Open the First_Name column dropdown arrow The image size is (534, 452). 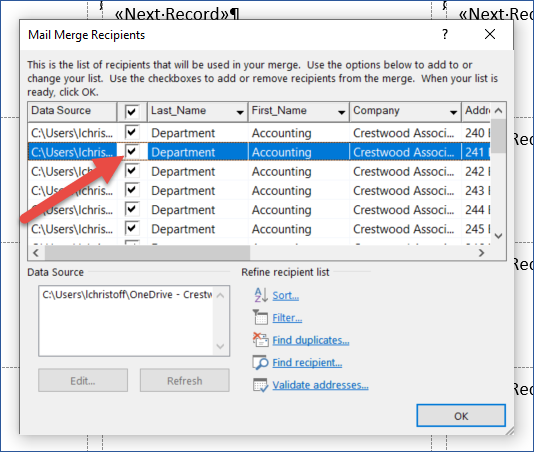341,112
